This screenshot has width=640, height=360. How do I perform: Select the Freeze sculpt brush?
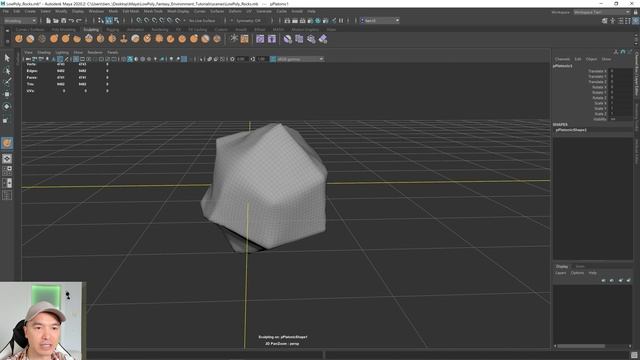(217, 39)
